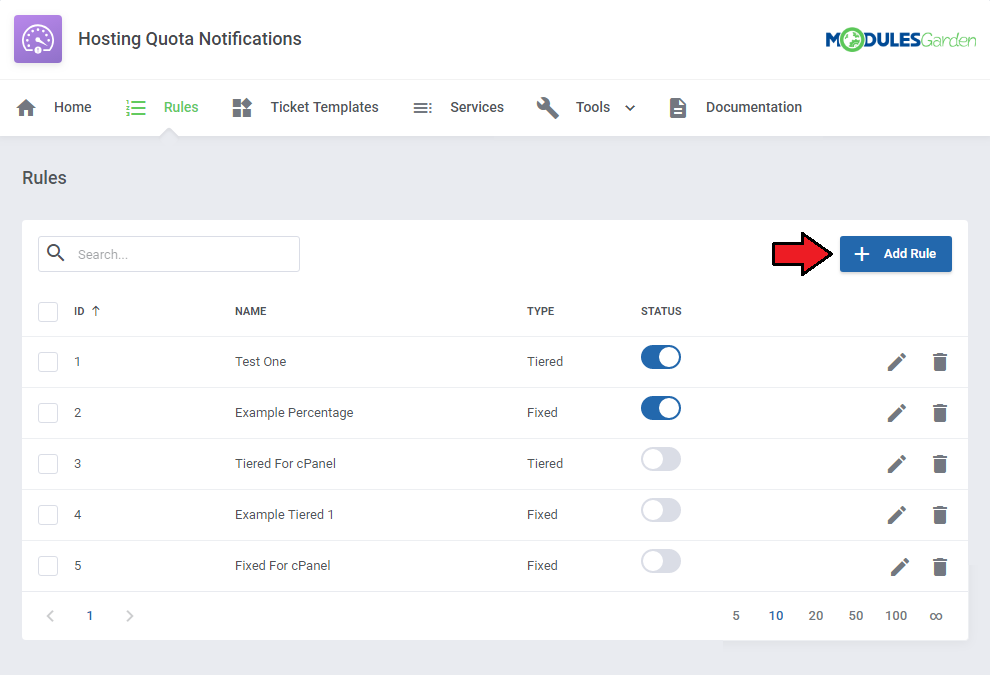Tick the select-all checkbox in header
990x675 pixels.
[x=48, y=311]
